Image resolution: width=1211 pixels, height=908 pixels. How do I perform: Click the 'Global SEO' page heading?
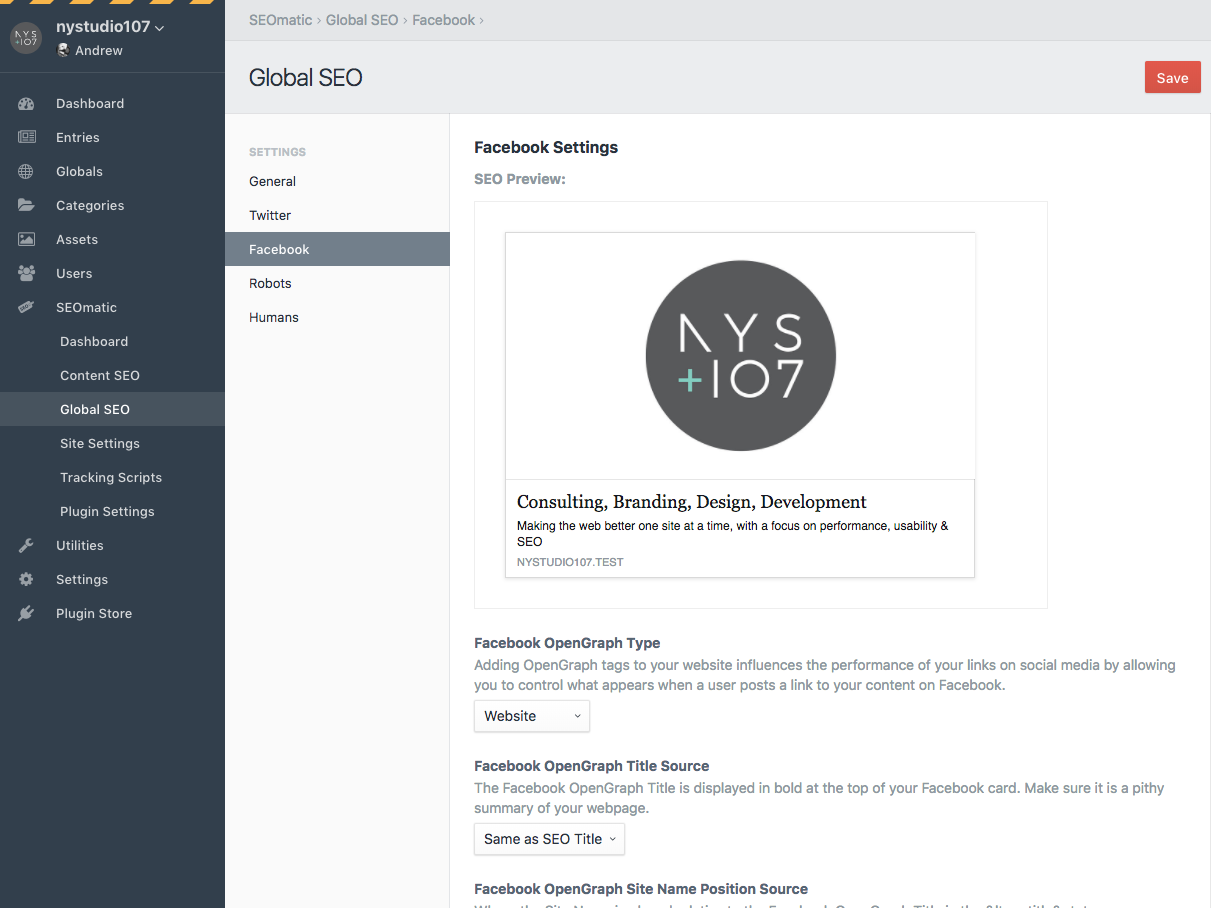pyautogui.click(x=305, y=78)
